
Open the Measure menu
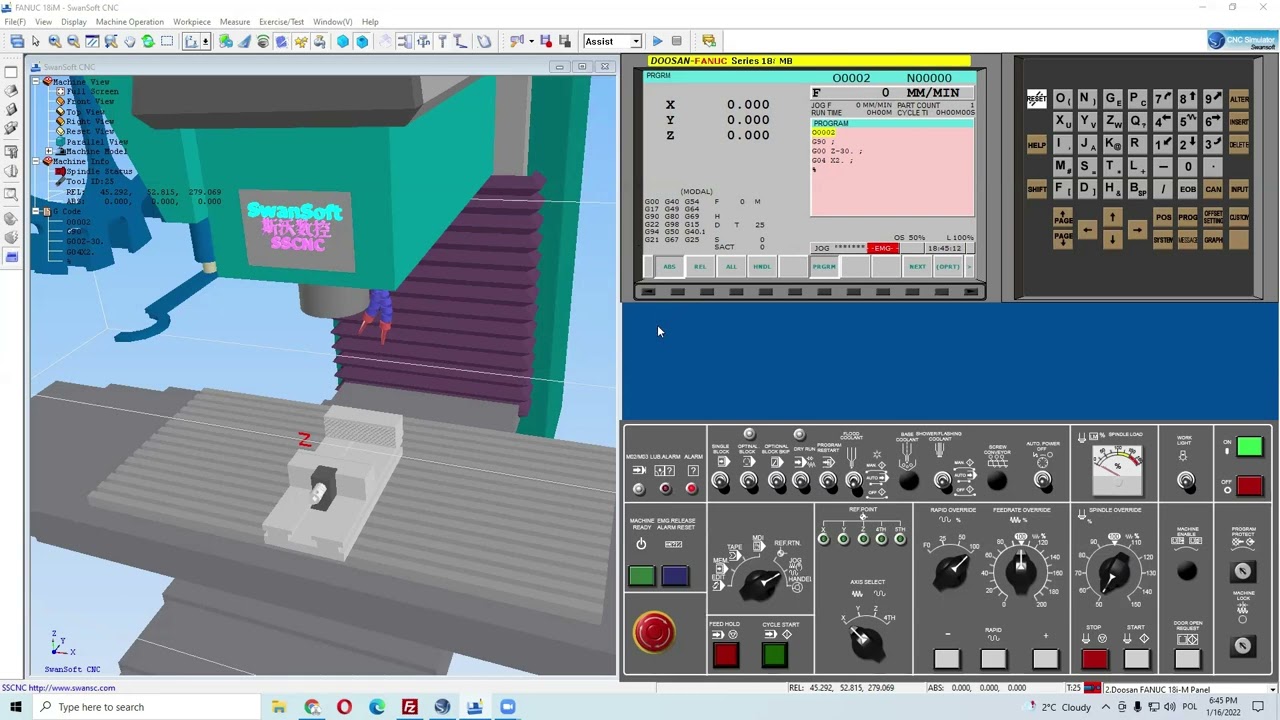235,21
